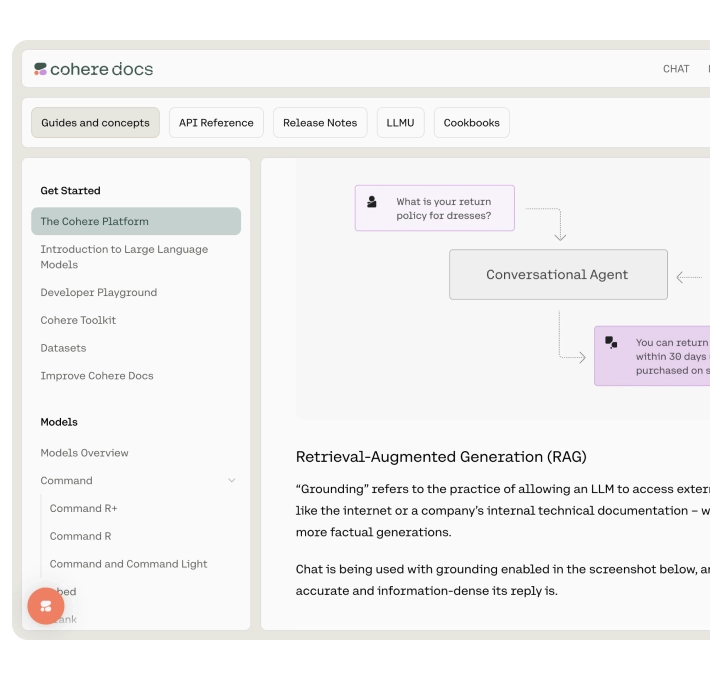Click the CHAT link in header
710x680 pixels.
pos(676,69)
